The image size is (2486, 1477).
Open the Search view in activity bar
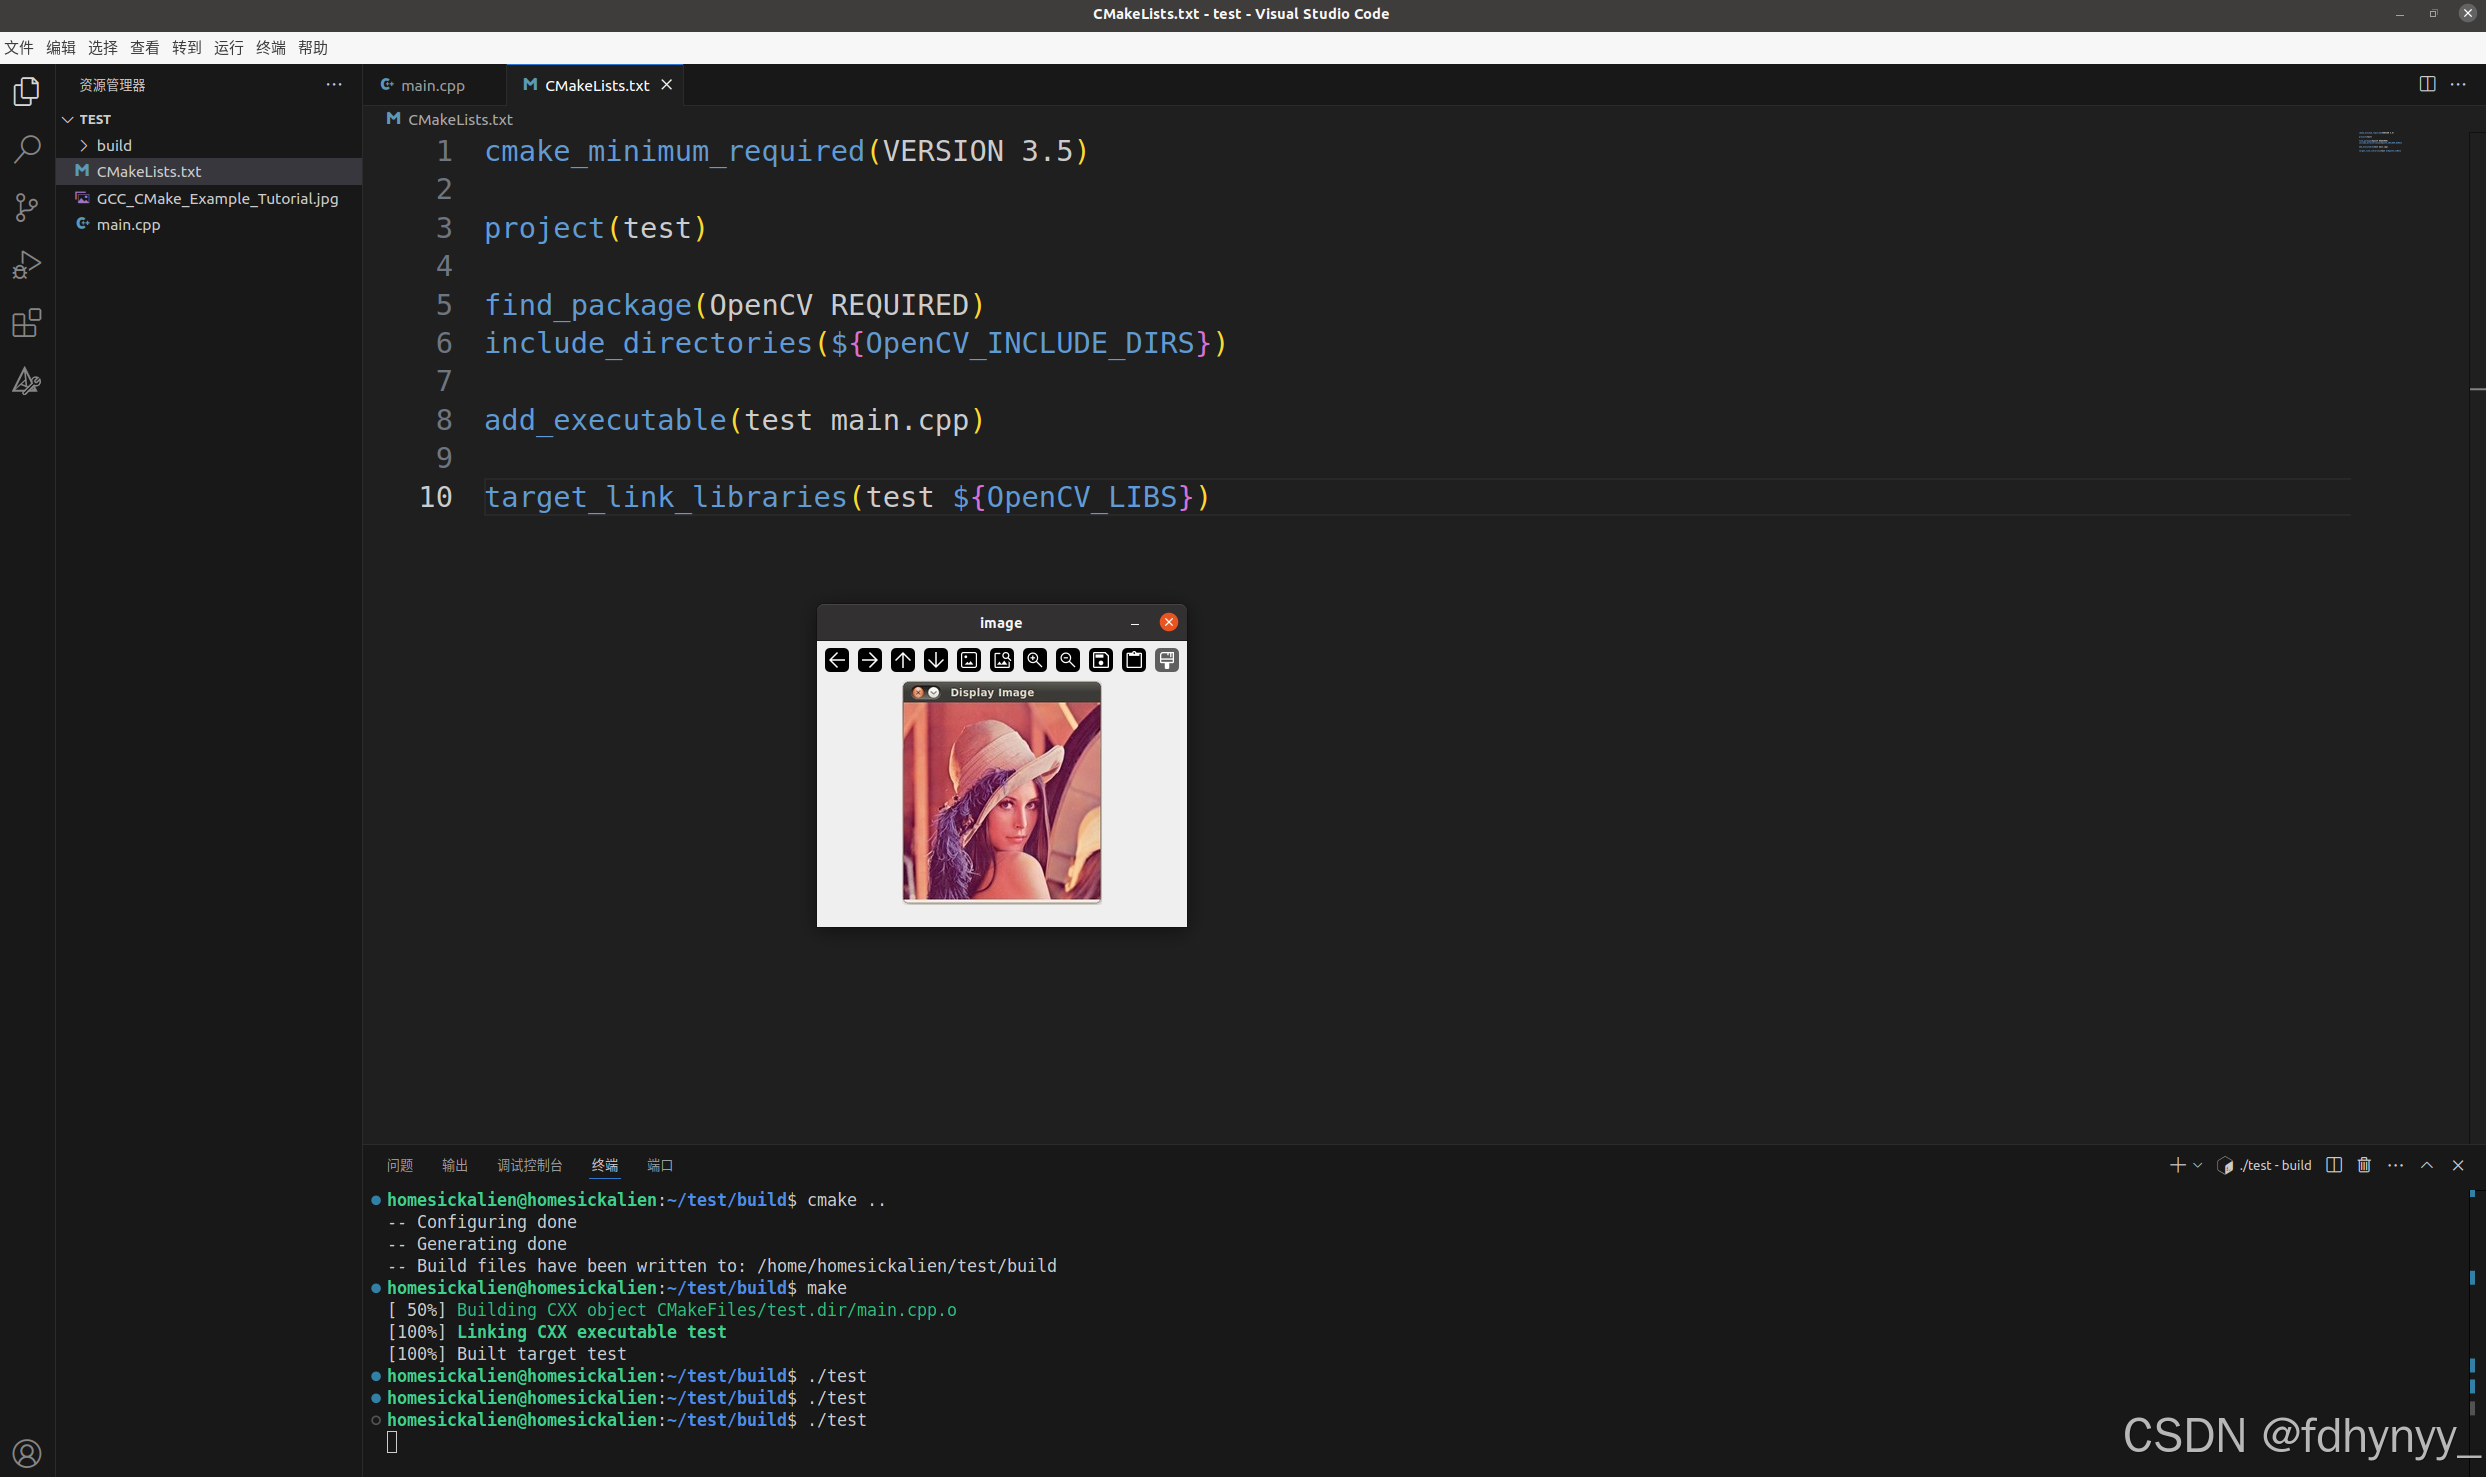27,150
